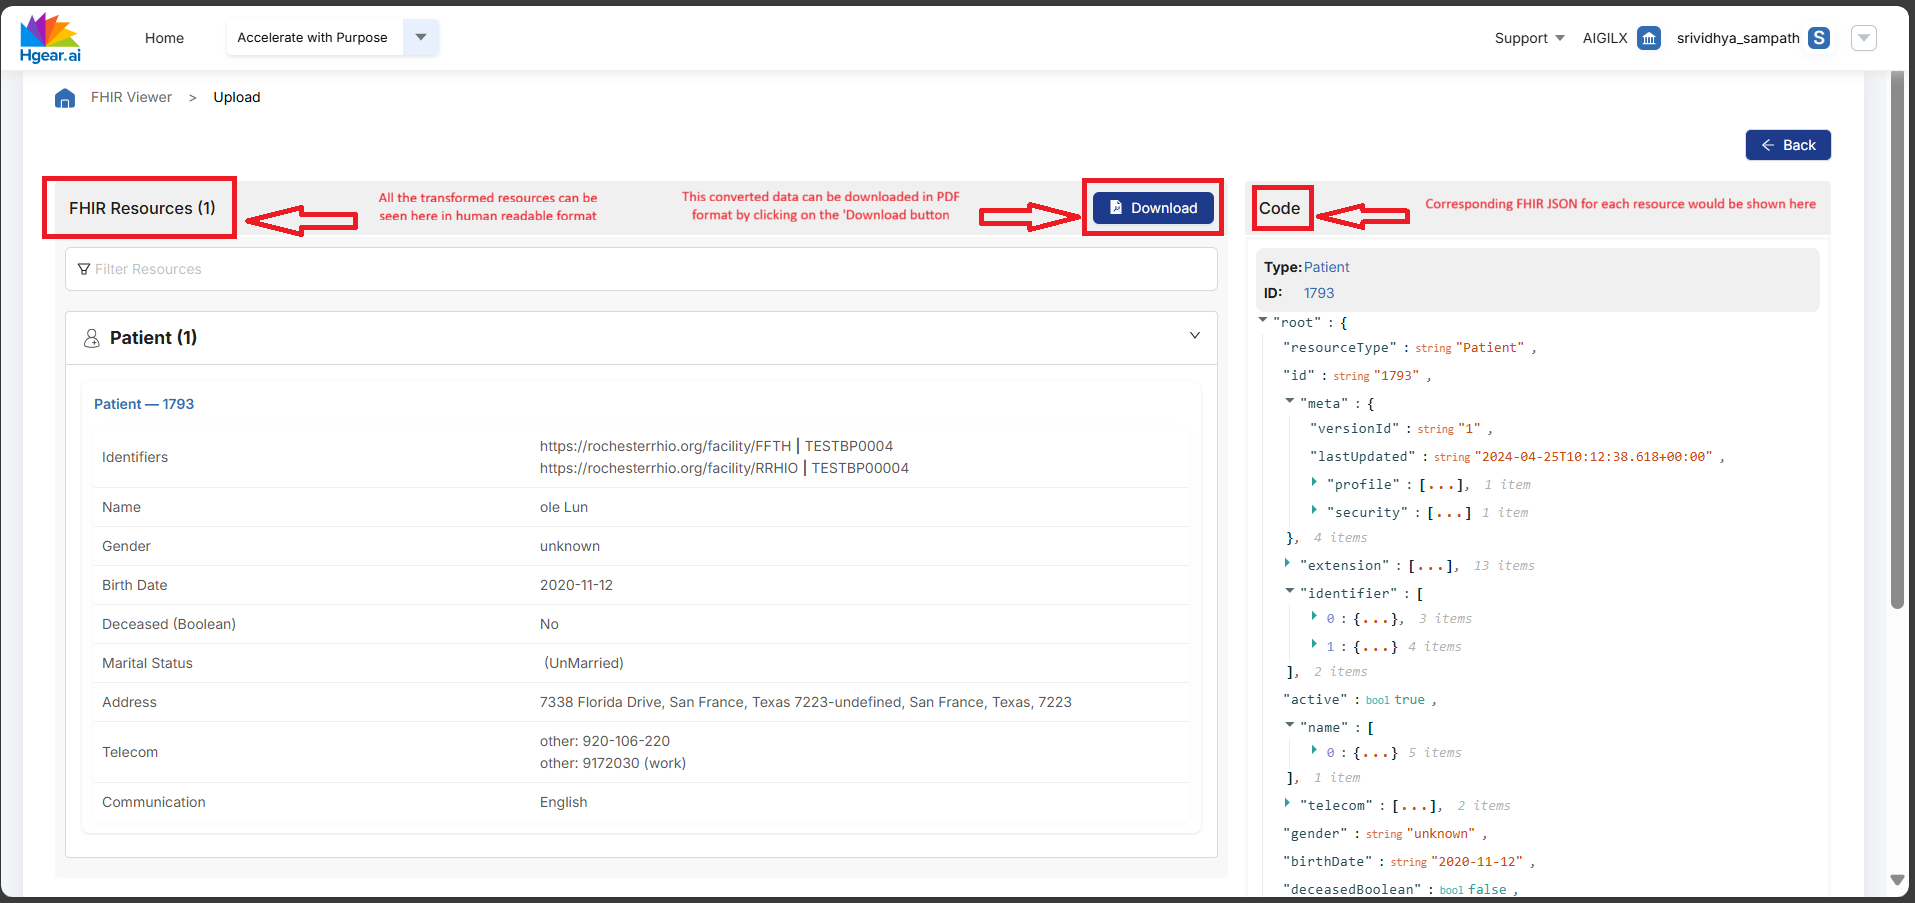Open the Support dropdown menu
Screen dimensions: 1915x903
(x=1529, y=38)
